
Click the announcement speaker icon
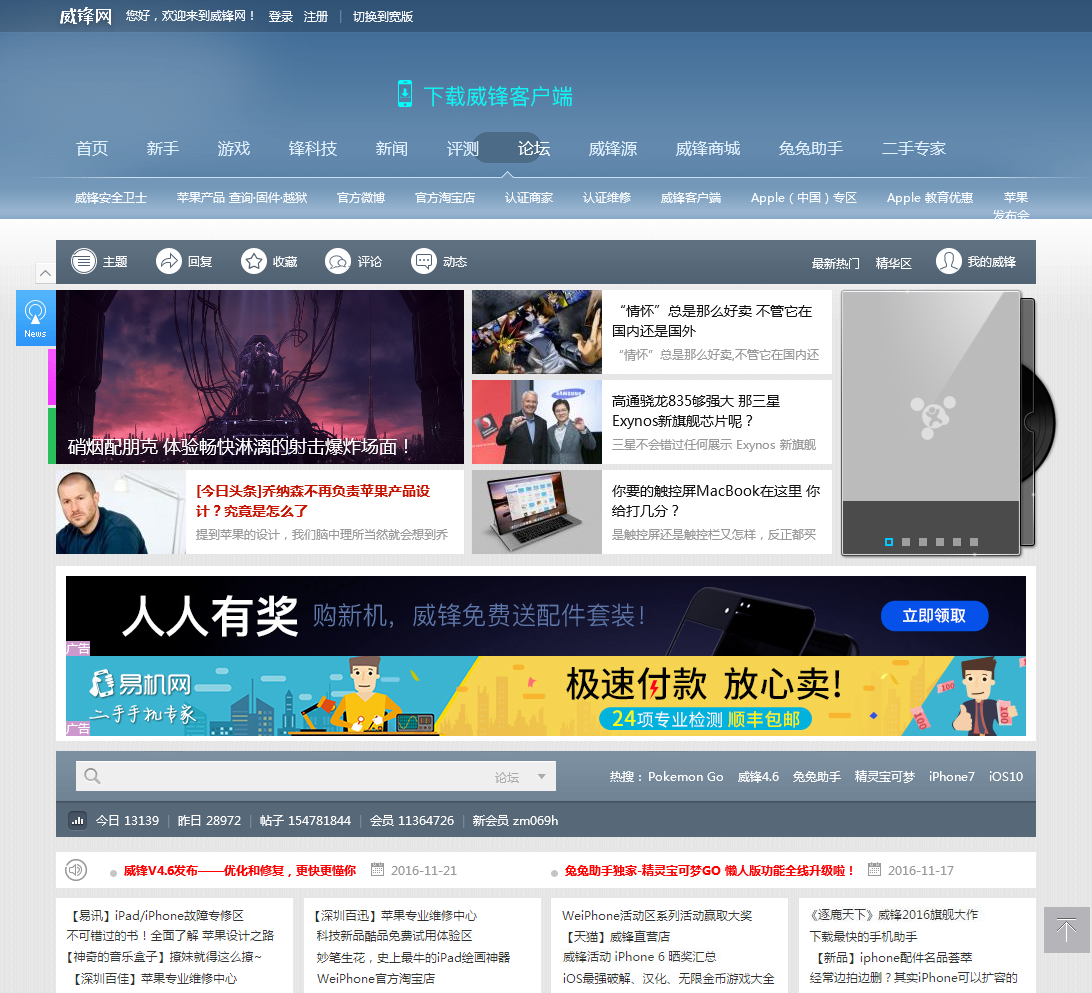tap(76, 870)
